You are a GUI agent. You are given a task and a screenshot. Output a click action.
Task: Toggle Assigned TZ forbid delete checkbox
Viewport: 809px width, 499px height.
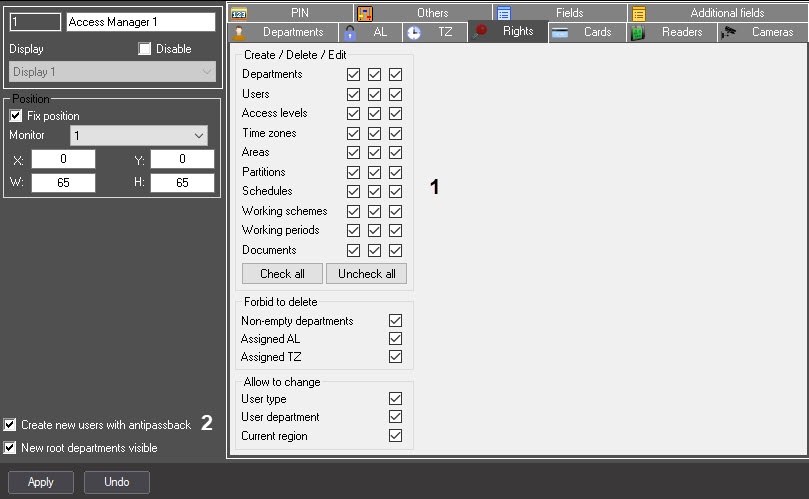[x=396, y=357]
